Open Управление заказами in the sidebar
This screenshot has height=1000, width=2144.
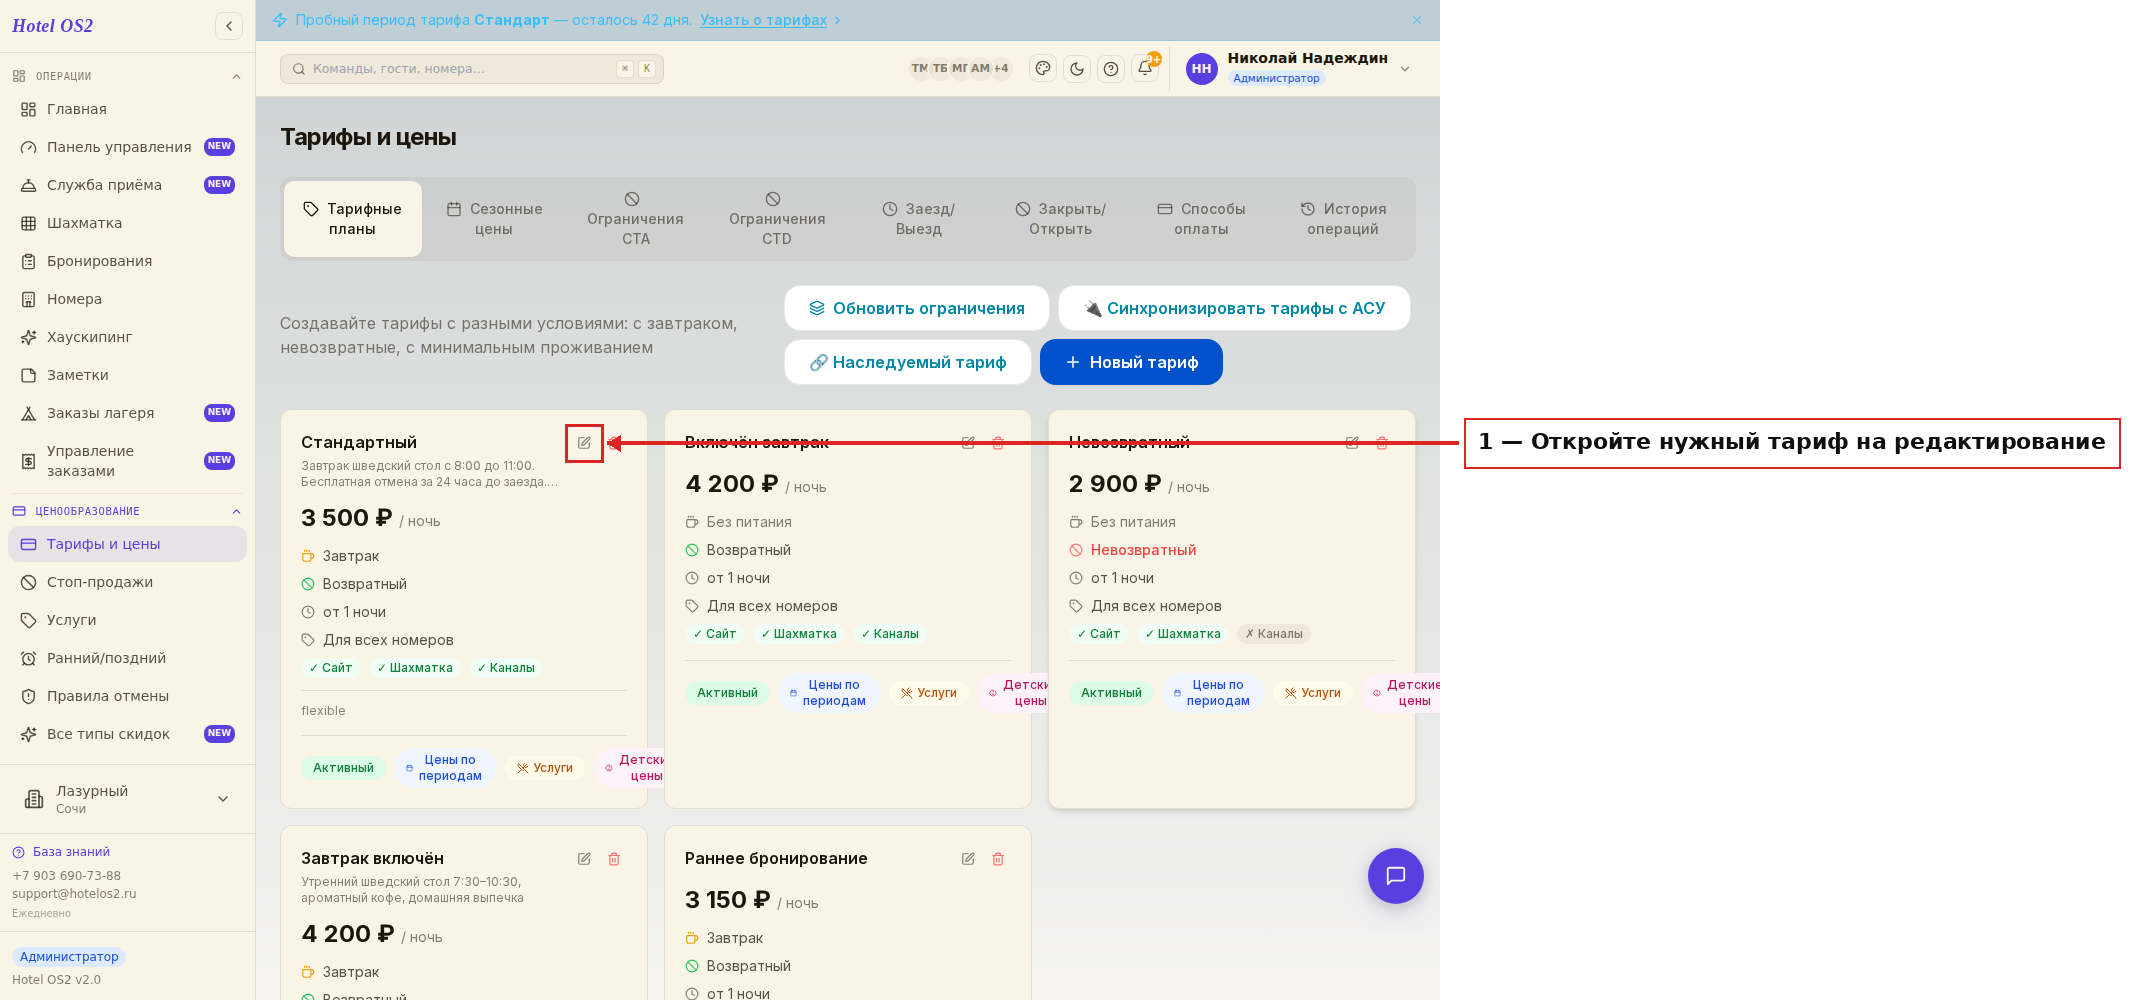click(127, 461)
